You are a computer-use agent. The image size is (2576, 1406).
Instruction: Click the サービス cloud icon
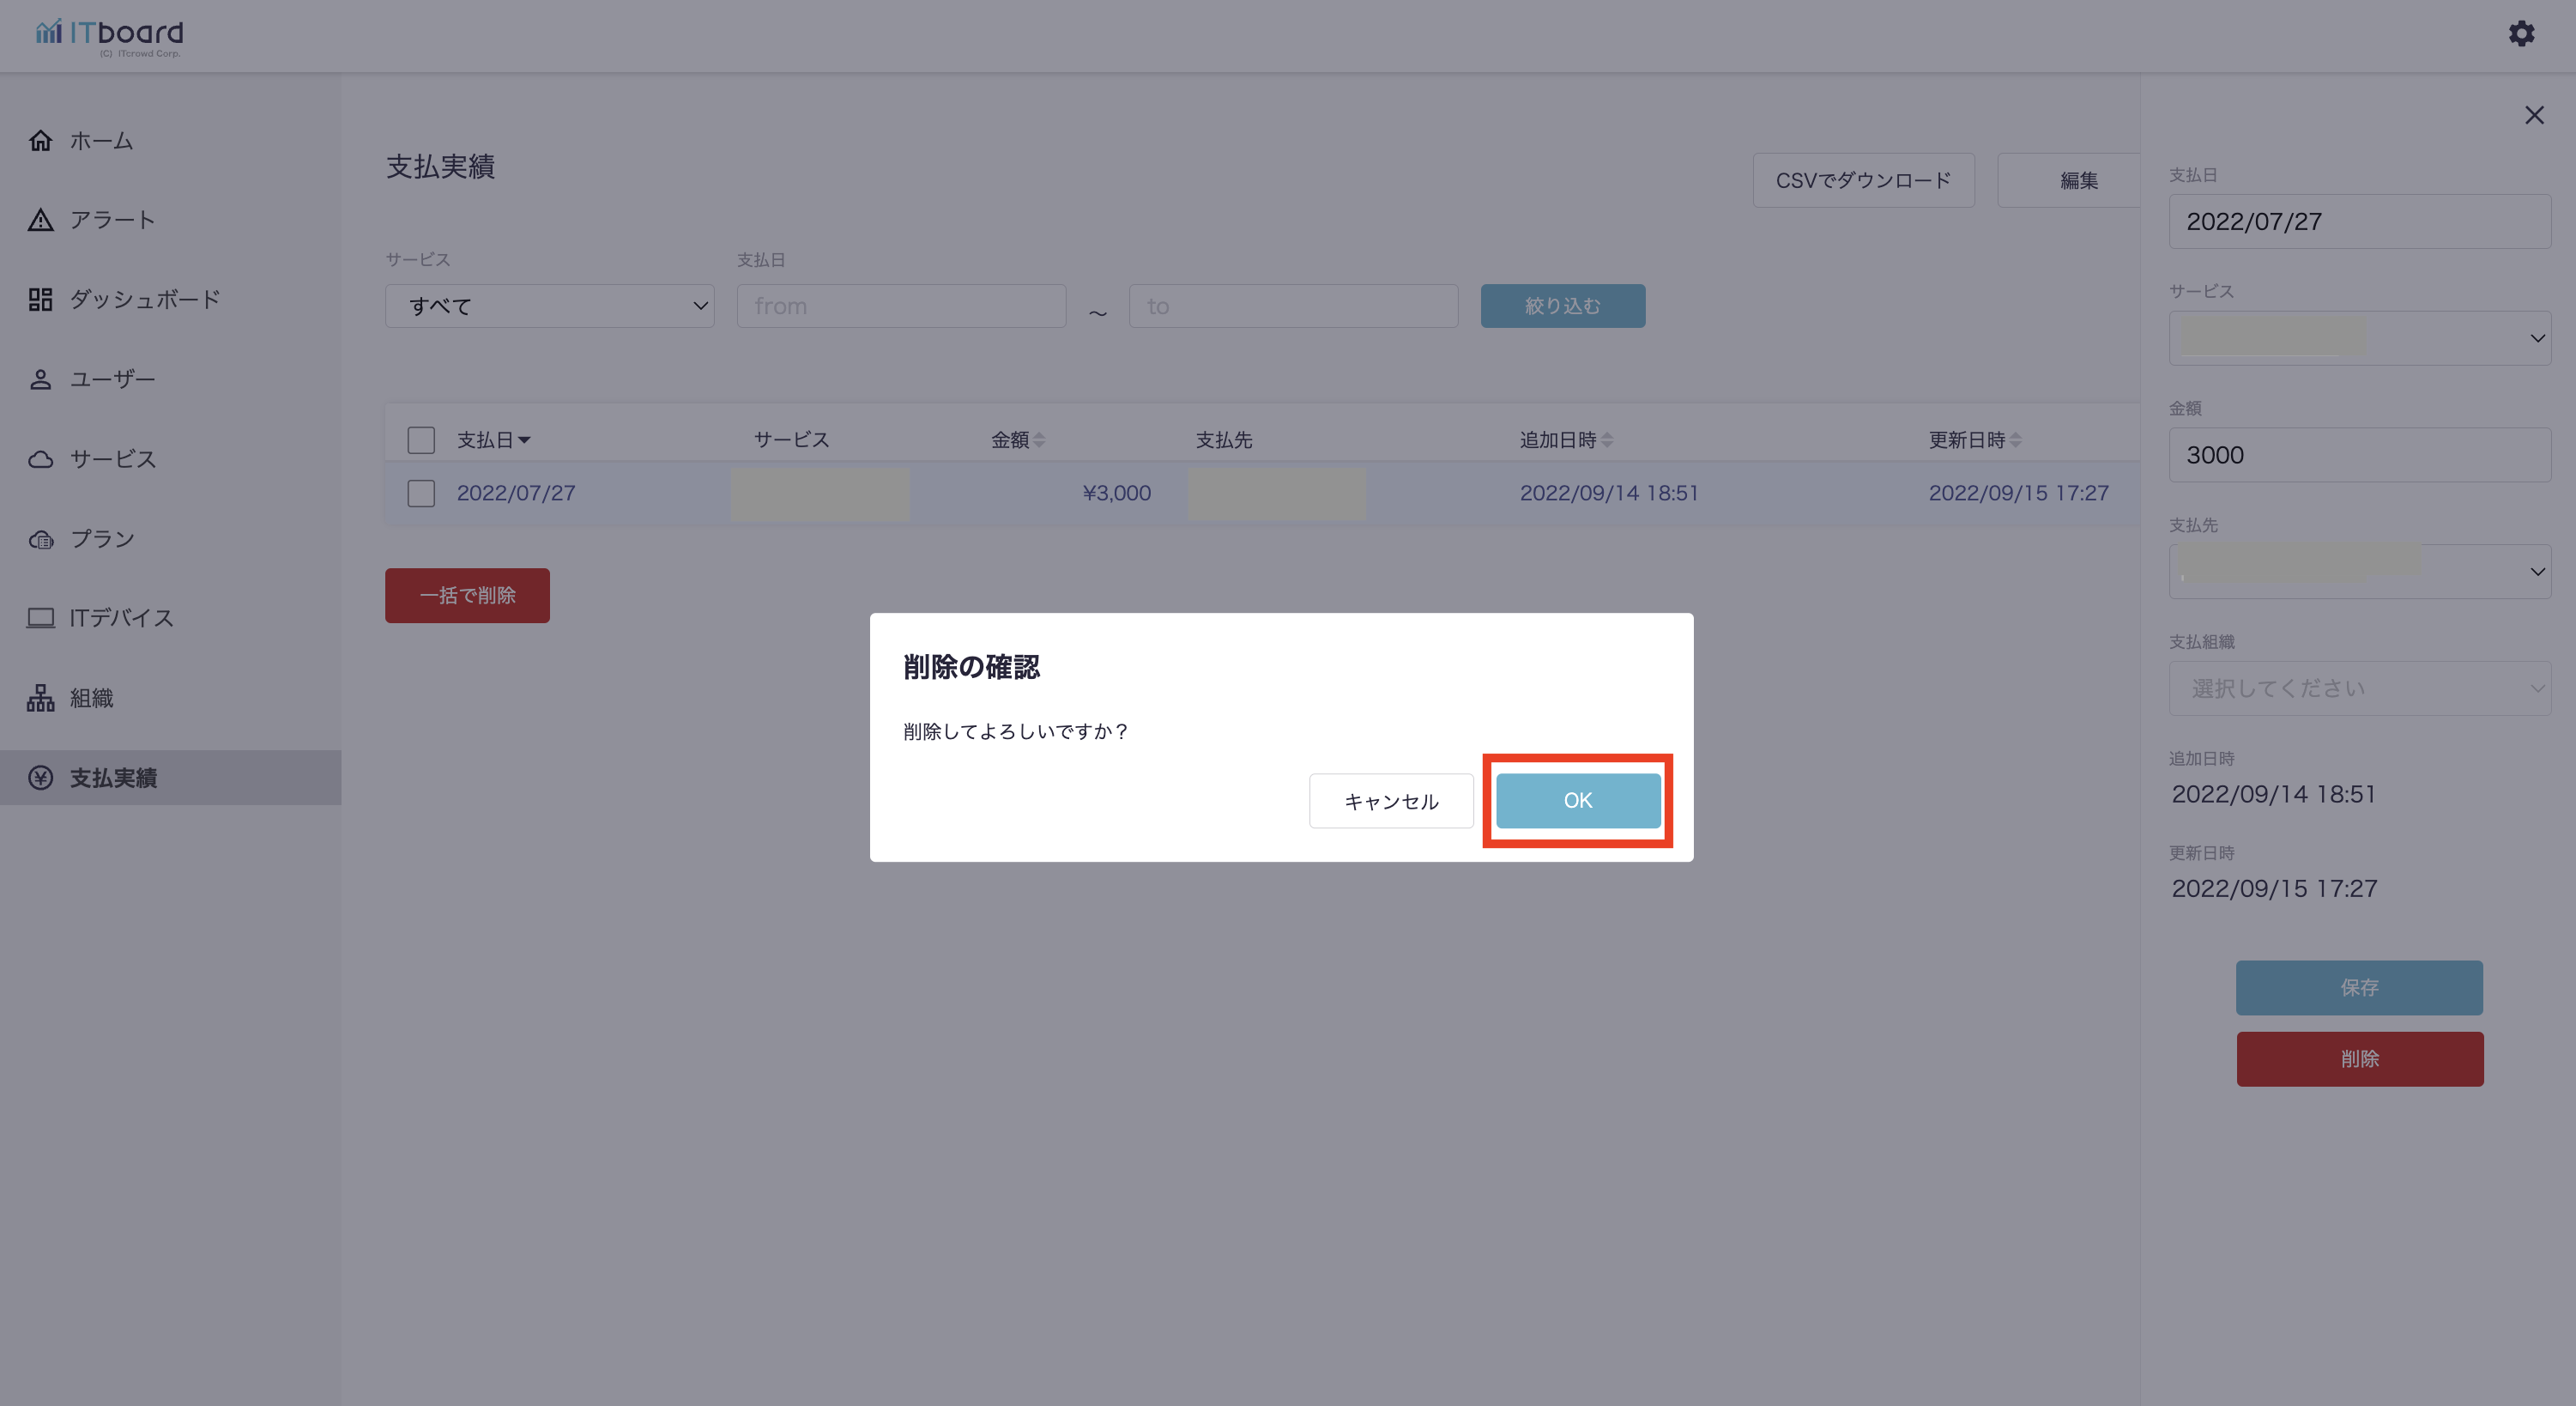point(40,459)
